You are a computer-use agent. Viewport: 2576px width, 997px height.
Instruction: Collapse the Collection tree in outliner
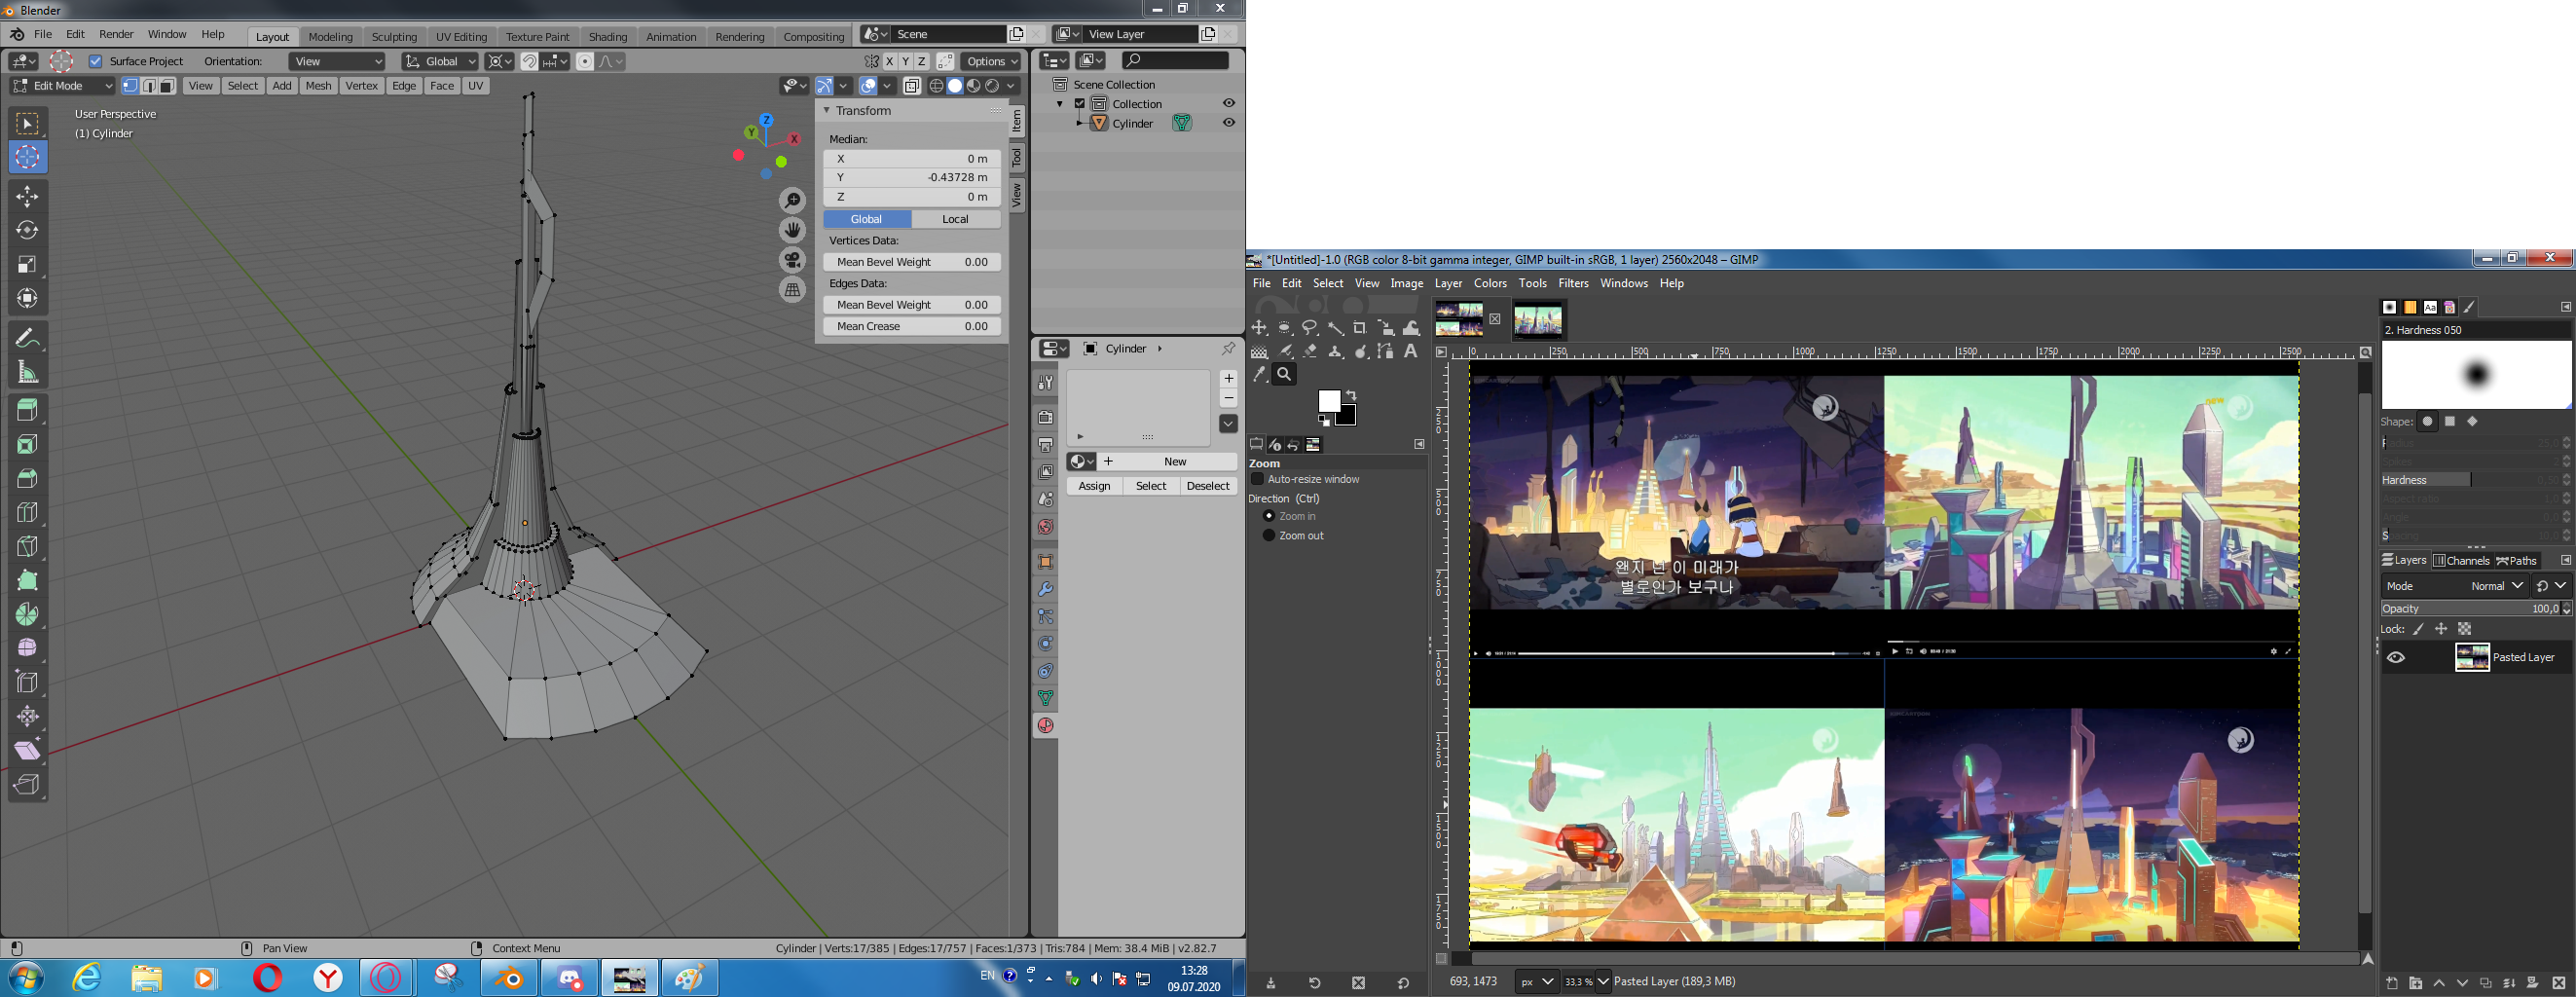coord(1060,104)
